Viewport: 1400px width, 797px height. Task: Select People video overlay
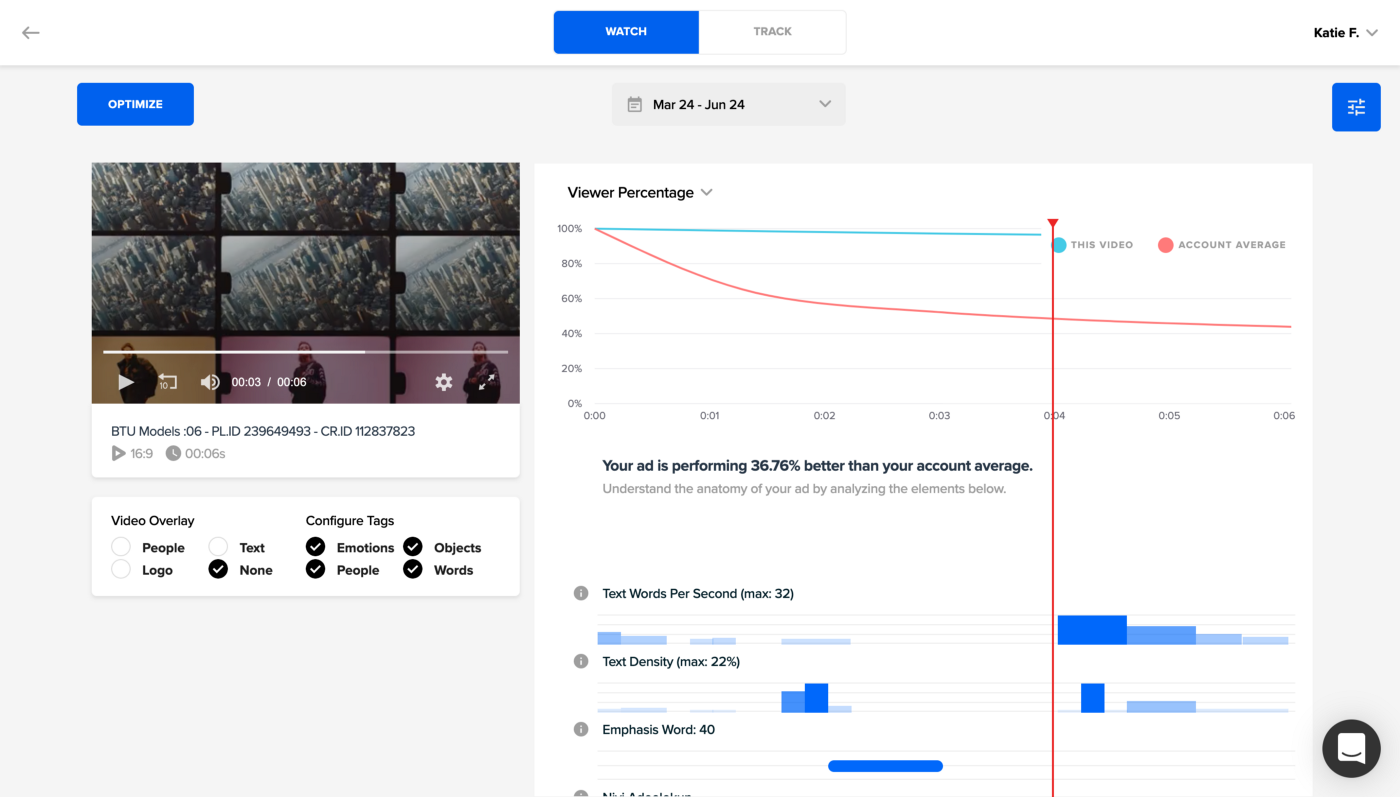tap(121, 547)
